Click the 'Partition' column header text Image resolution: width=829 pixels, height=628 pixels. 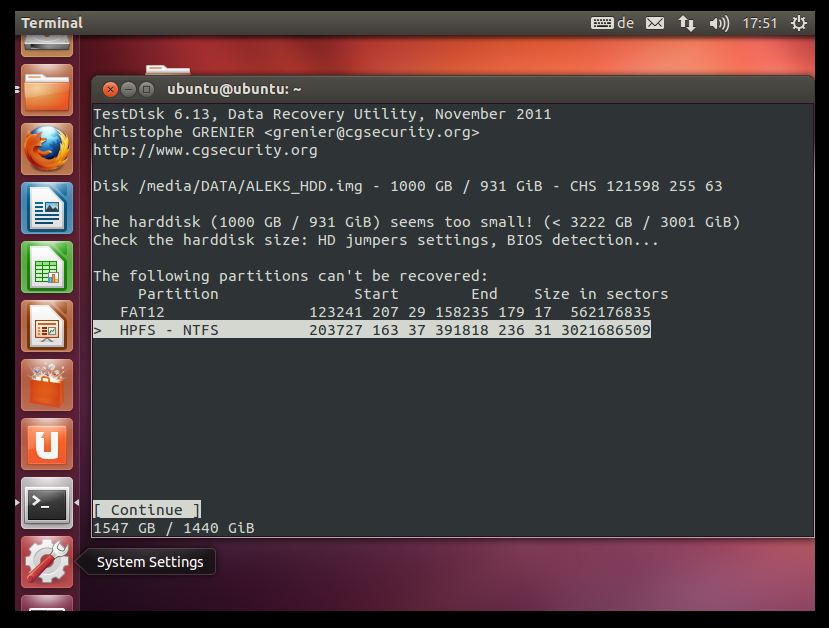pyautogui.click(x=178, y=294)
